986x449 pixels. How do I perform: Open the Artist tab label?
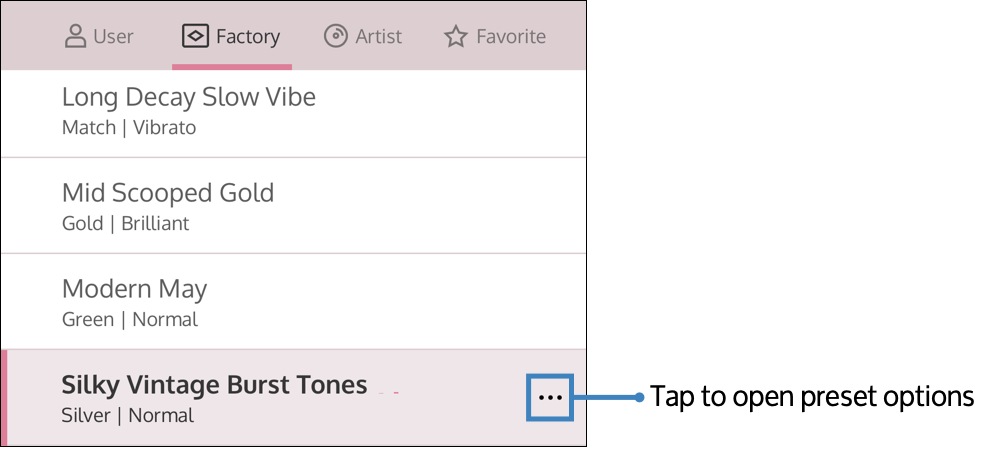(379, 37)
